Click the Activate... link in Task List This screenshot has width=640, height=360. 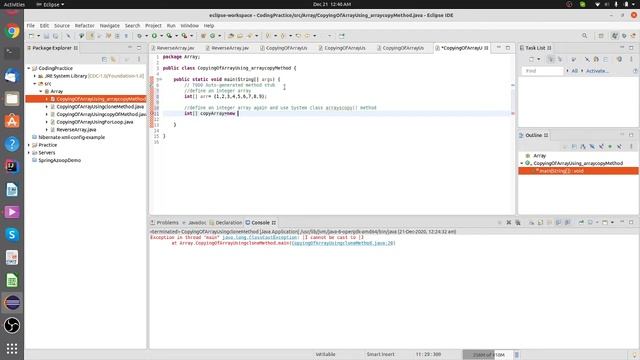point(597,71)
